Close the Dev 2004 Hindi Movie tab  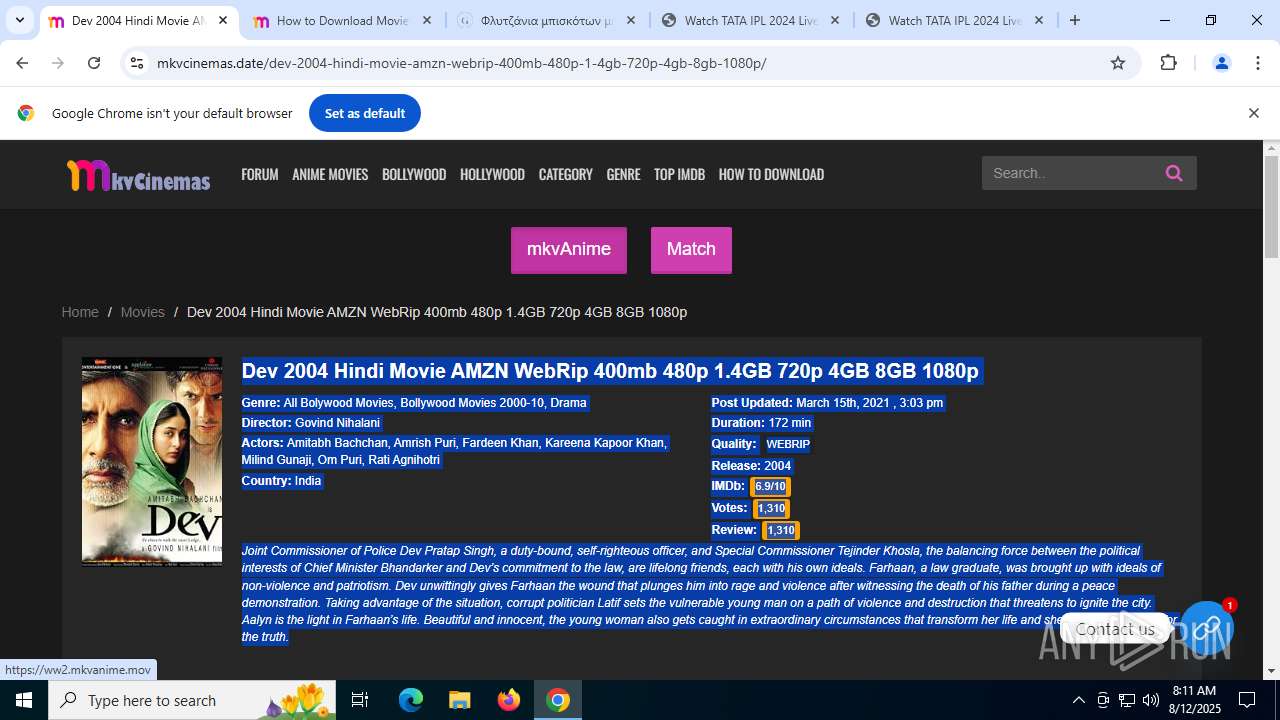[x=223, y=20]
